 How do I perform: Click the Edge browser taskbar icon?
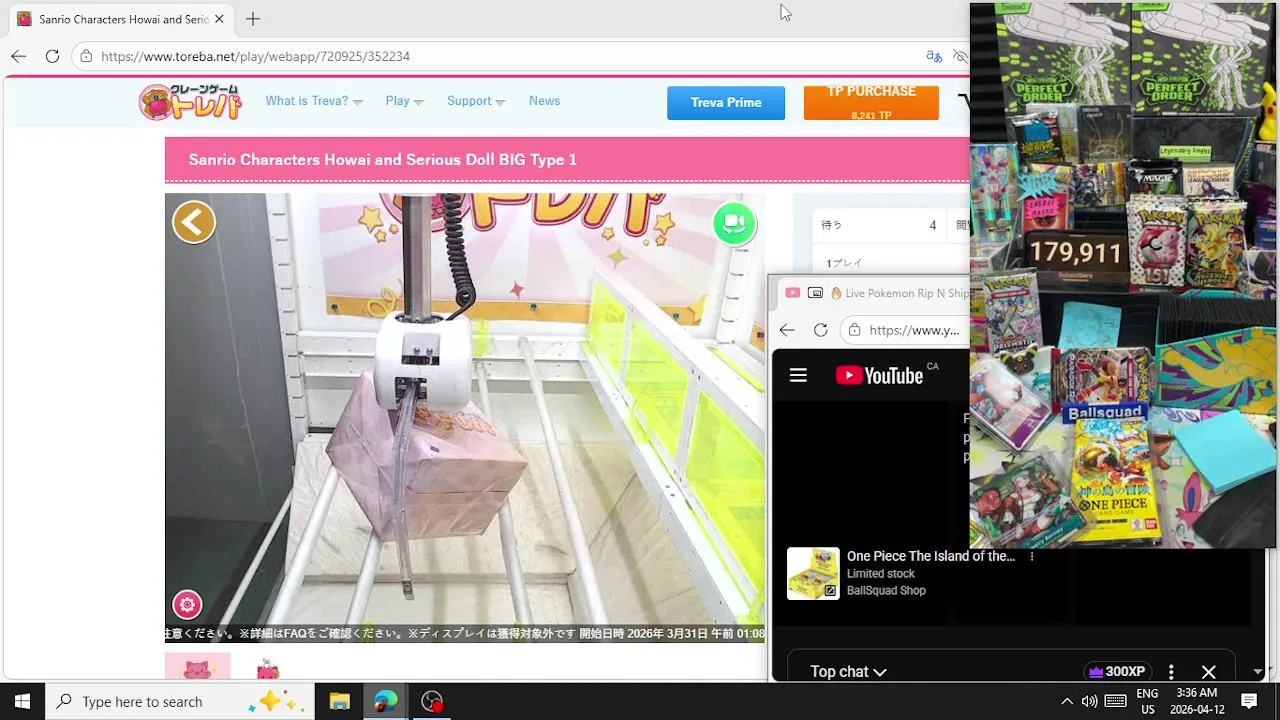(x=385, y=701)
